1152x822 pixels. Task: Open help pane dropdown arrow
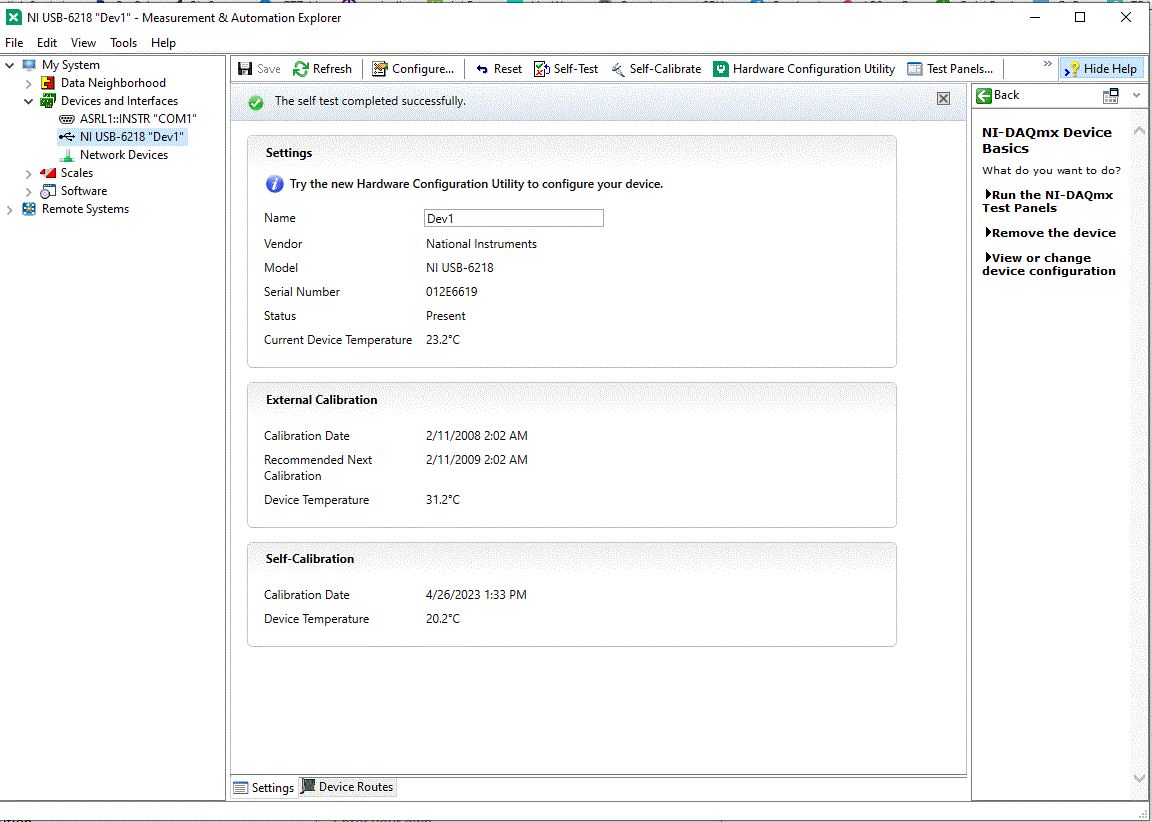[1137, 95]
